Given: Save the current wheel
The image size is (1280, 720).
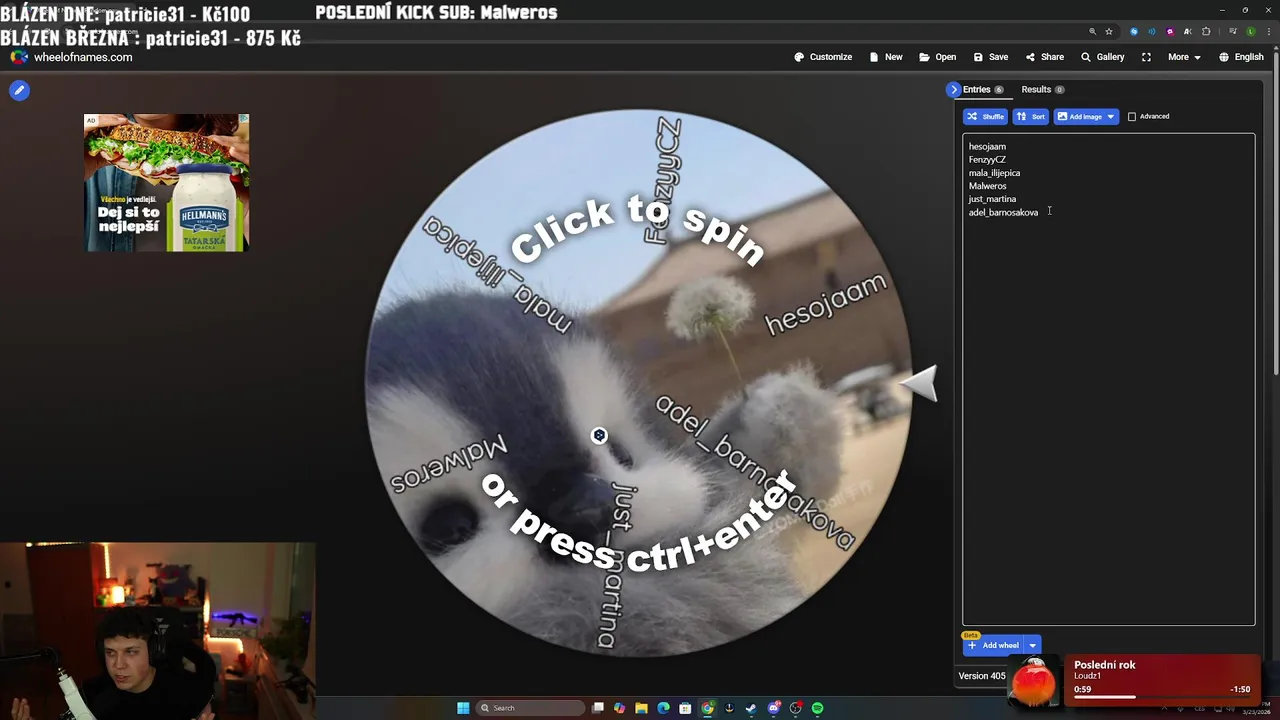Looking at the screenshot, I should click(991, 57).
